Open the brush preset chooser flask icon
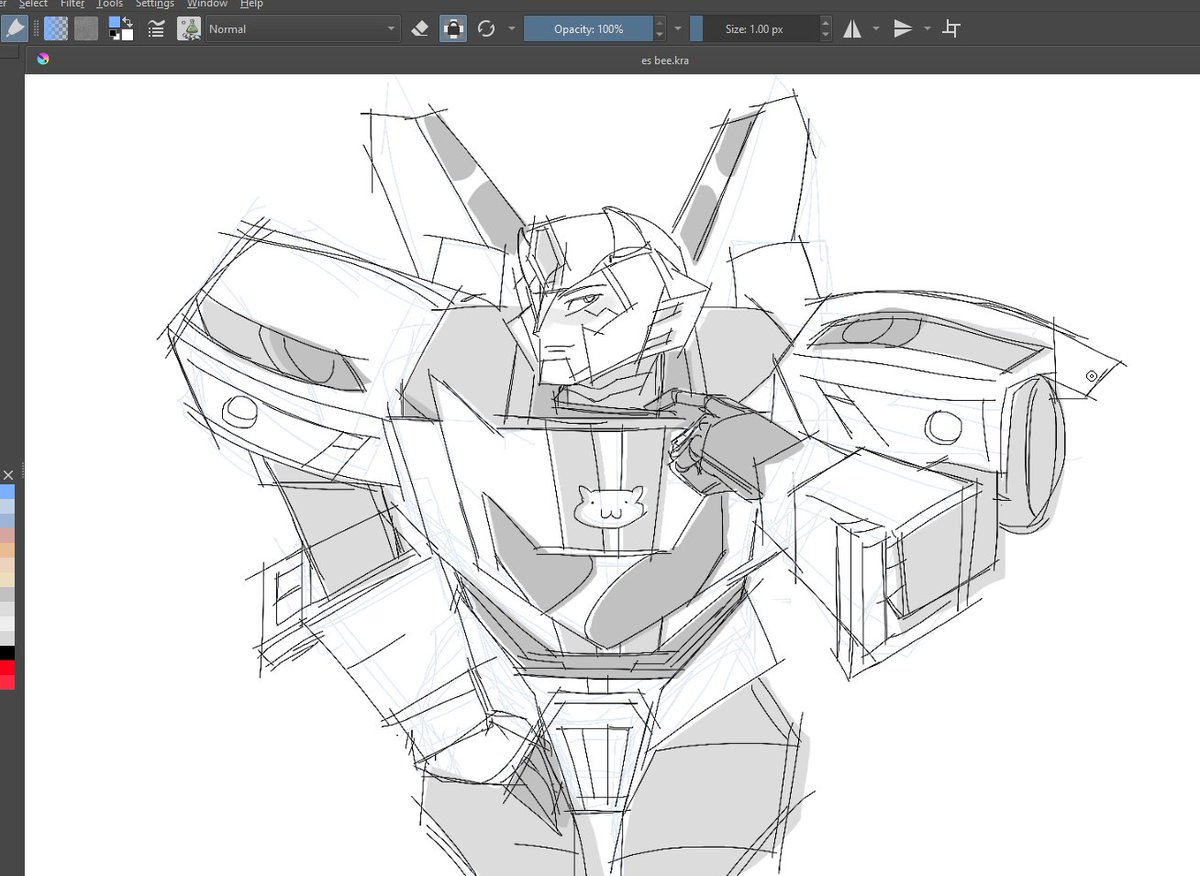Screen dimensions: 1200x876 click(189, 29)
